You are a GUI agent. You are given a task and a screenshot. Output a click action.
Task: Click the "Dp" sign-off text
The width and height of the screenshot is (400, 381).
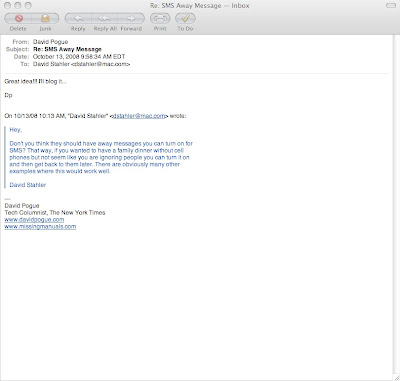pos(8,95)
